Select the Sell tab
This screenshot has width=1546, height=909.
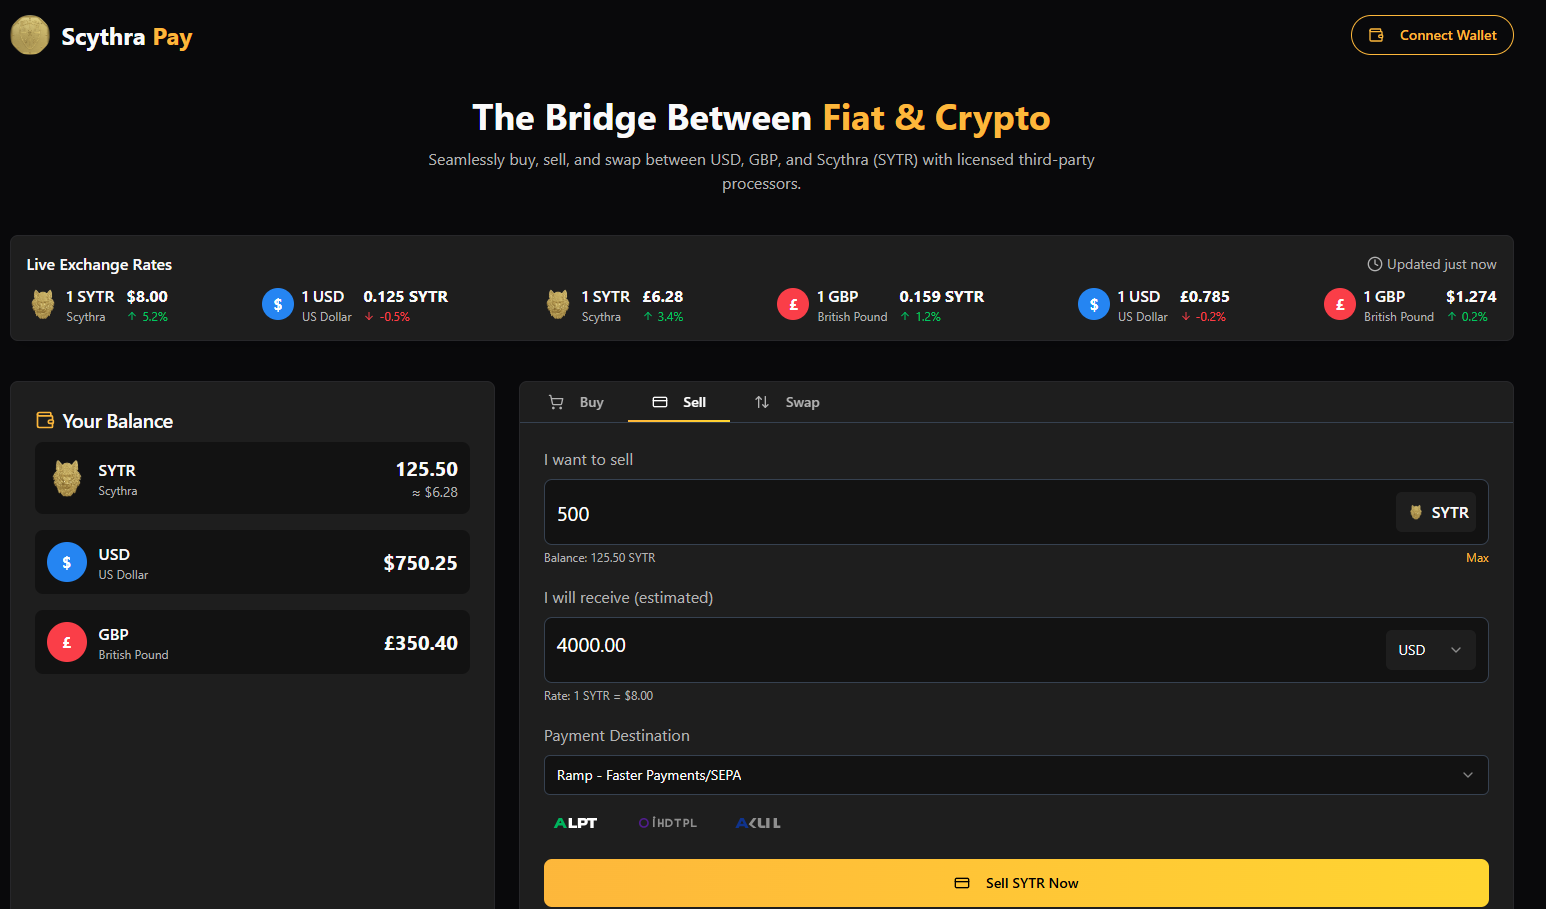point(680,402)
